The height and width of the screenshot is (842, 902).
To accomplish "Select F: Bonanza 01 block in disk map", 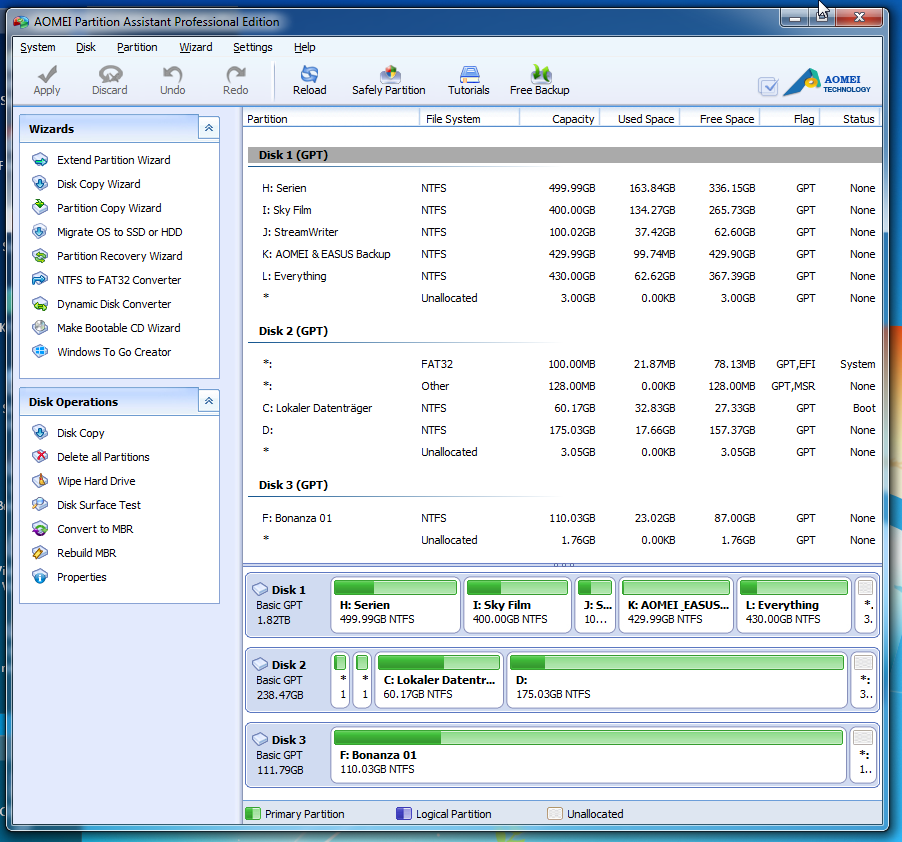I will pyautogui.click(x=588, y=755).
